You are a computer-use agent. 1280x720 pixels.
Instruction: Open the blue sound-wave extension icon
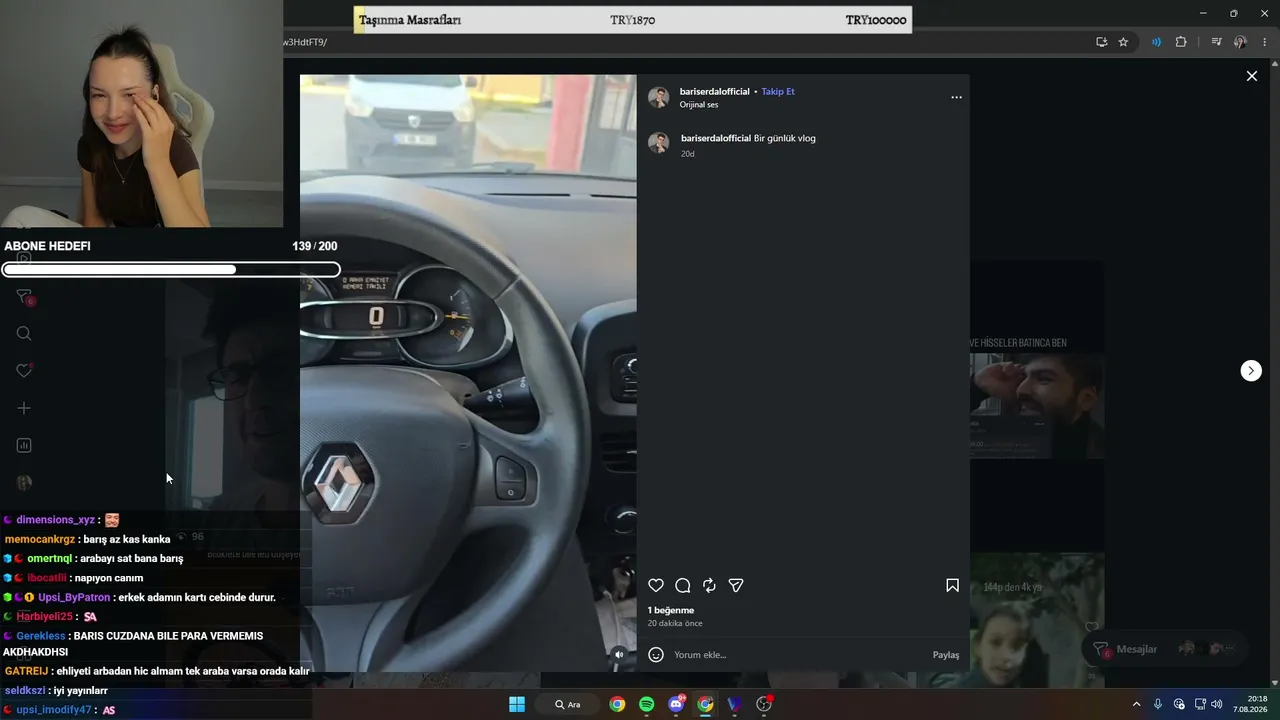pyautogui.click(x=1156, y=42)
